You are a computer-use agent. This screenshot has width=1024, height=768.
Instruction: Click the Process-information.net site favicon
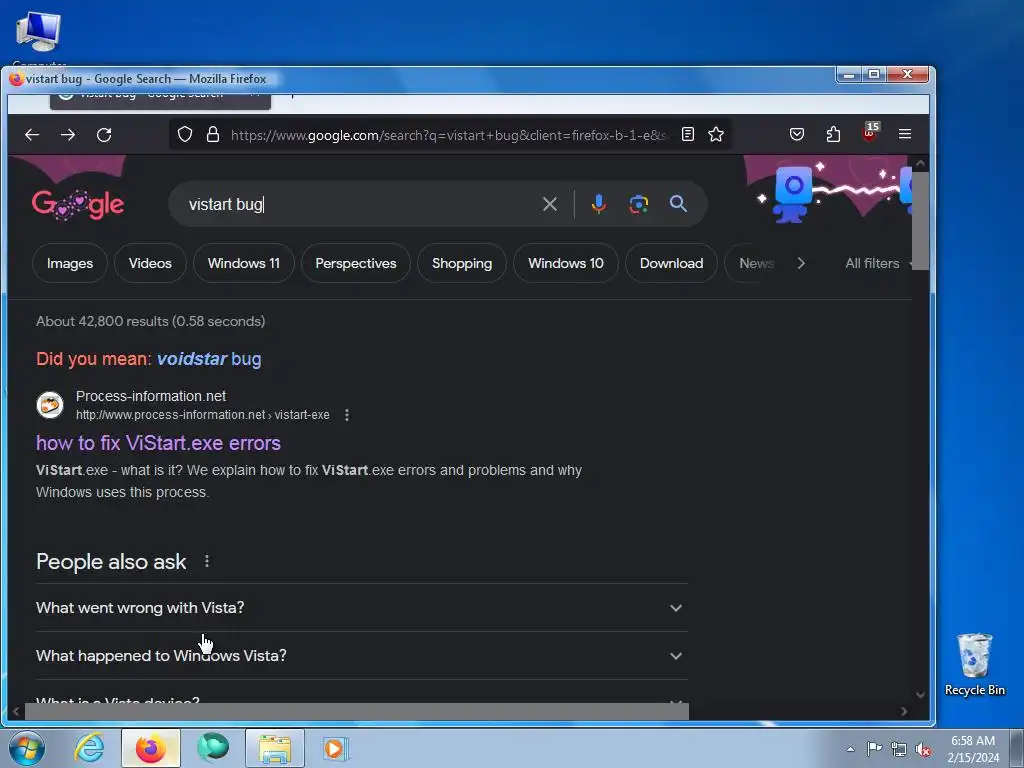point(50,405)
